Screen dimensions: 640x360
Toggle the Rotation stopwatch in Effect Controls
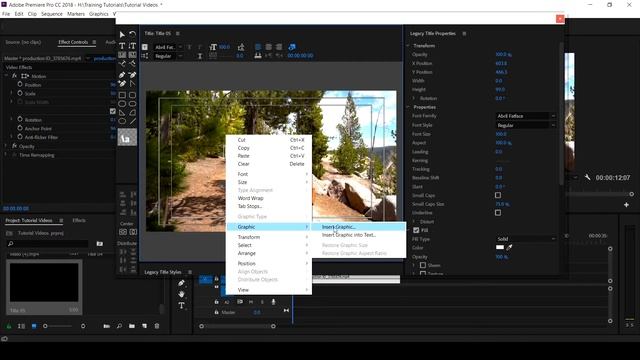pos(20,119)
